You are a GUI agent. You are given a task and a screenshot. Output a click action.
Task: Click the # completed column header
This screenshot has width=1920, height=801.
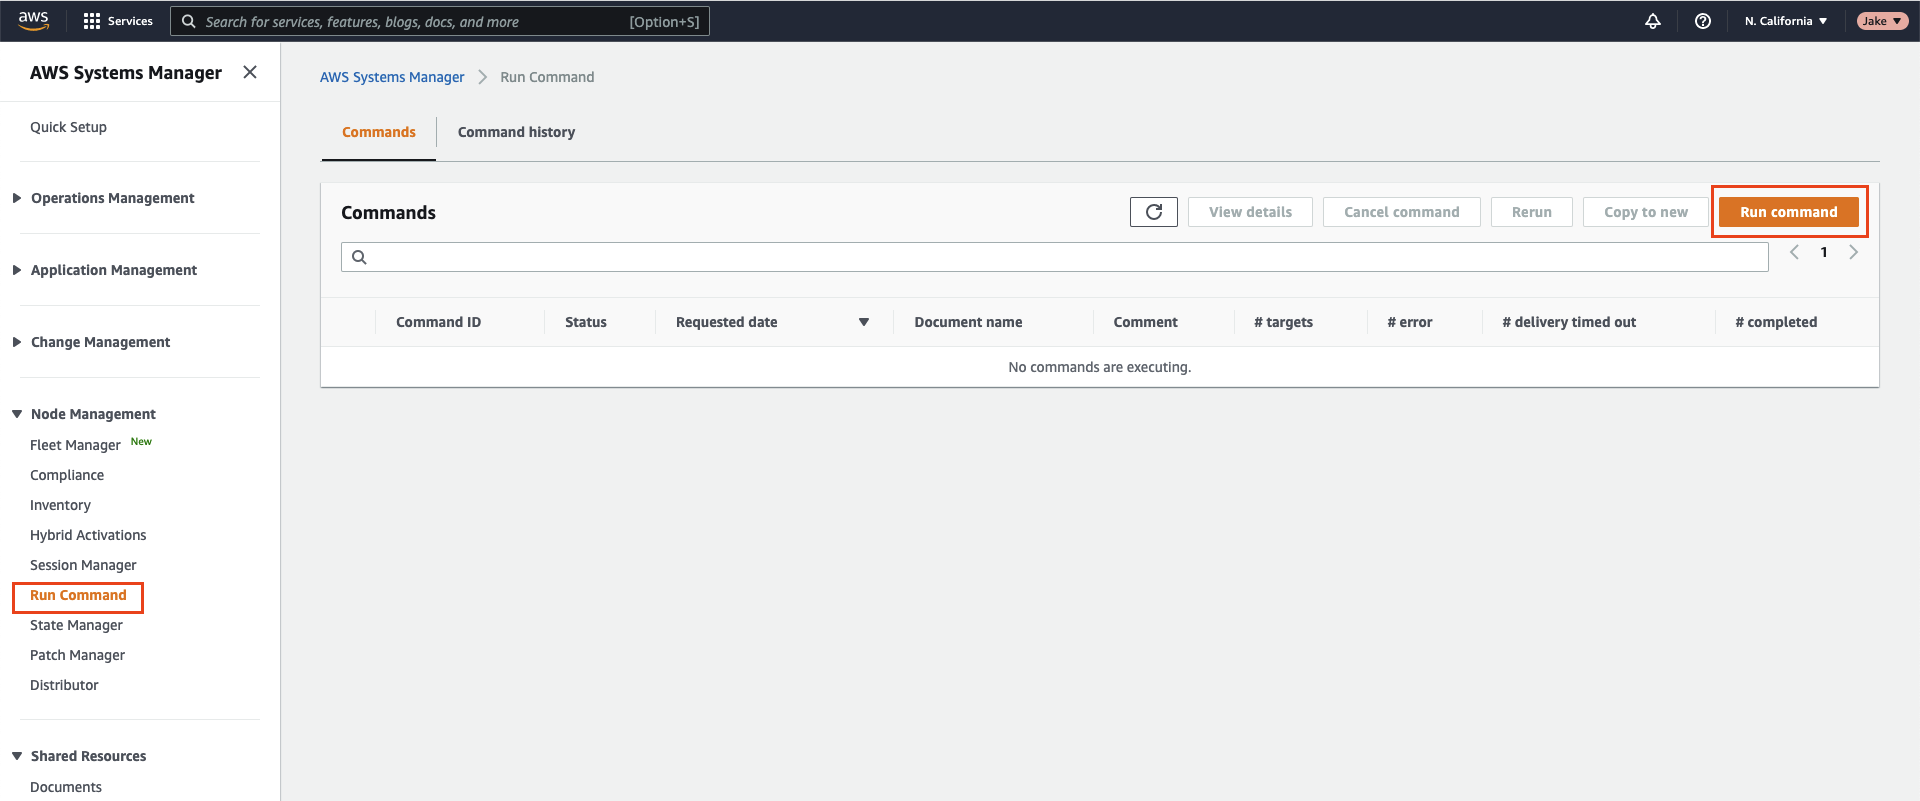pos(1776,322)
